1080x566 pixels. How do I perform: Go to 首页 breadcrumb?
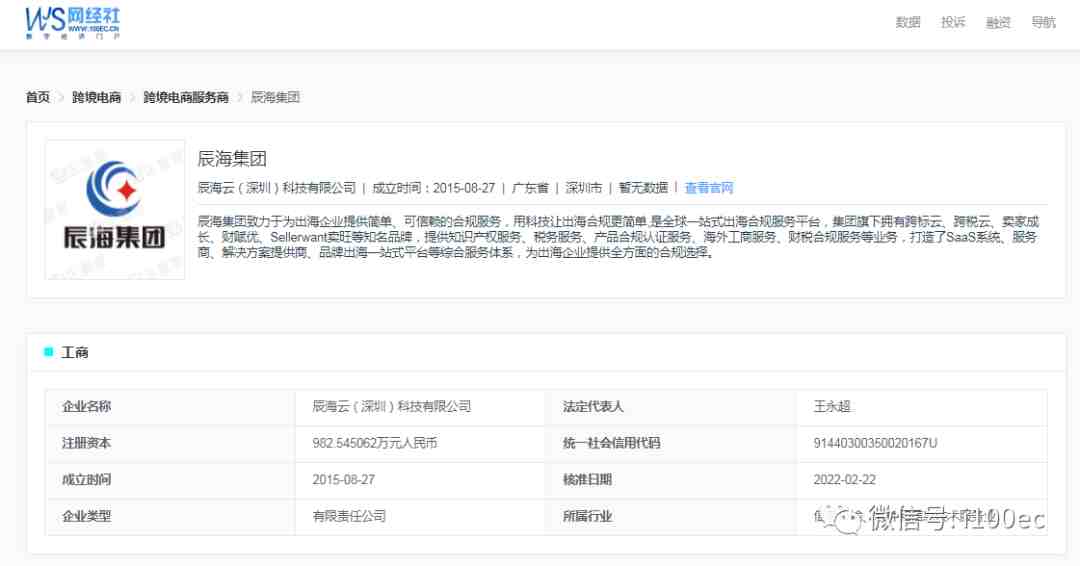[38, 97]
